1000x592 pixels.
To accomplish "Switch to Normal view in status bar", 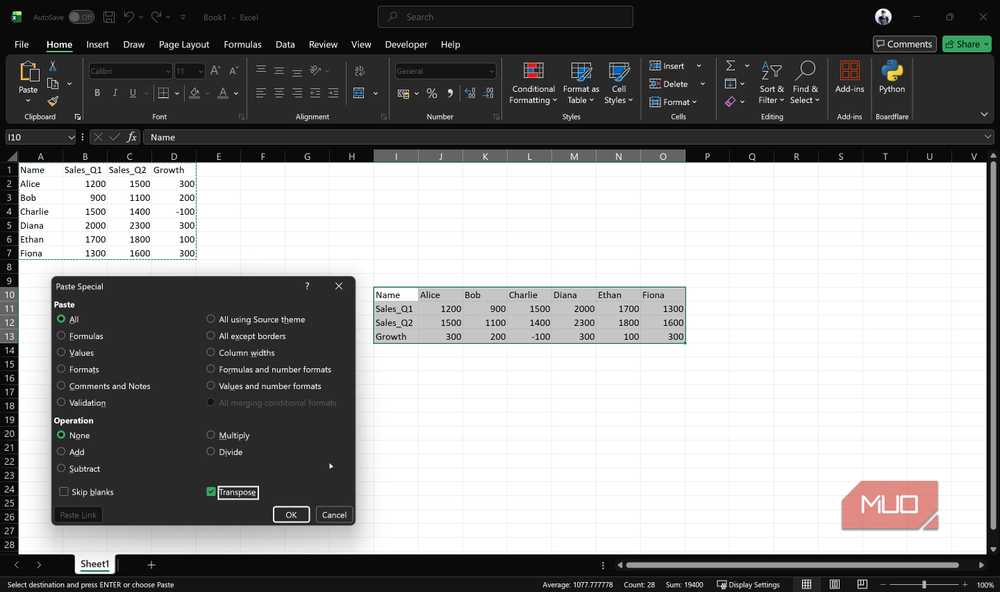I will coord(806,584).
